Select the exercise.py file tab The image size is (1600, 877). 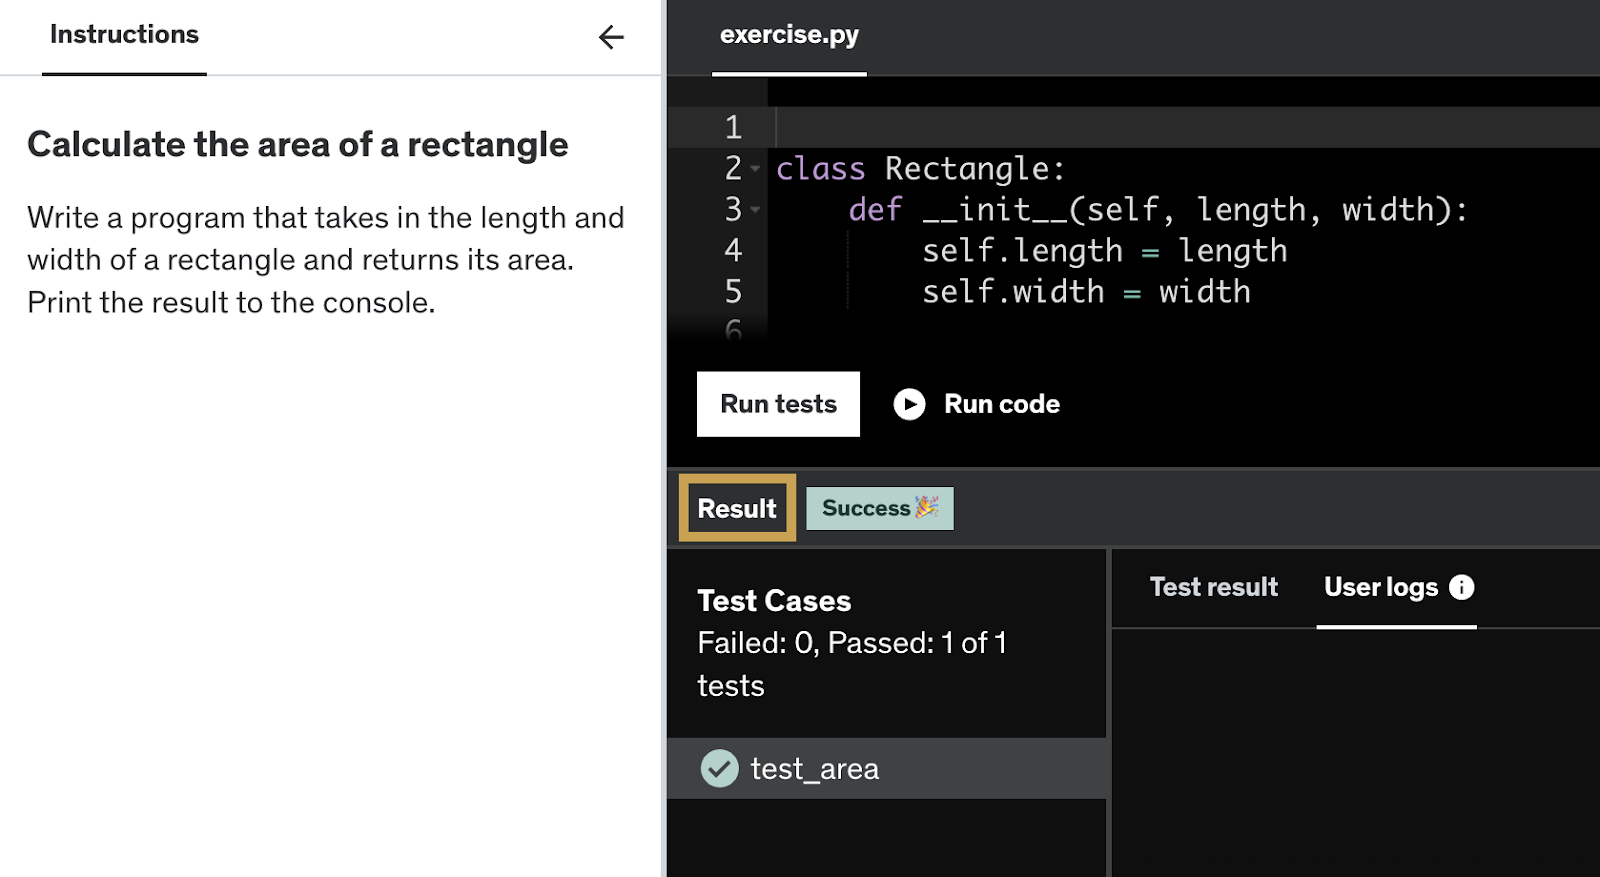tap(789, 35)
